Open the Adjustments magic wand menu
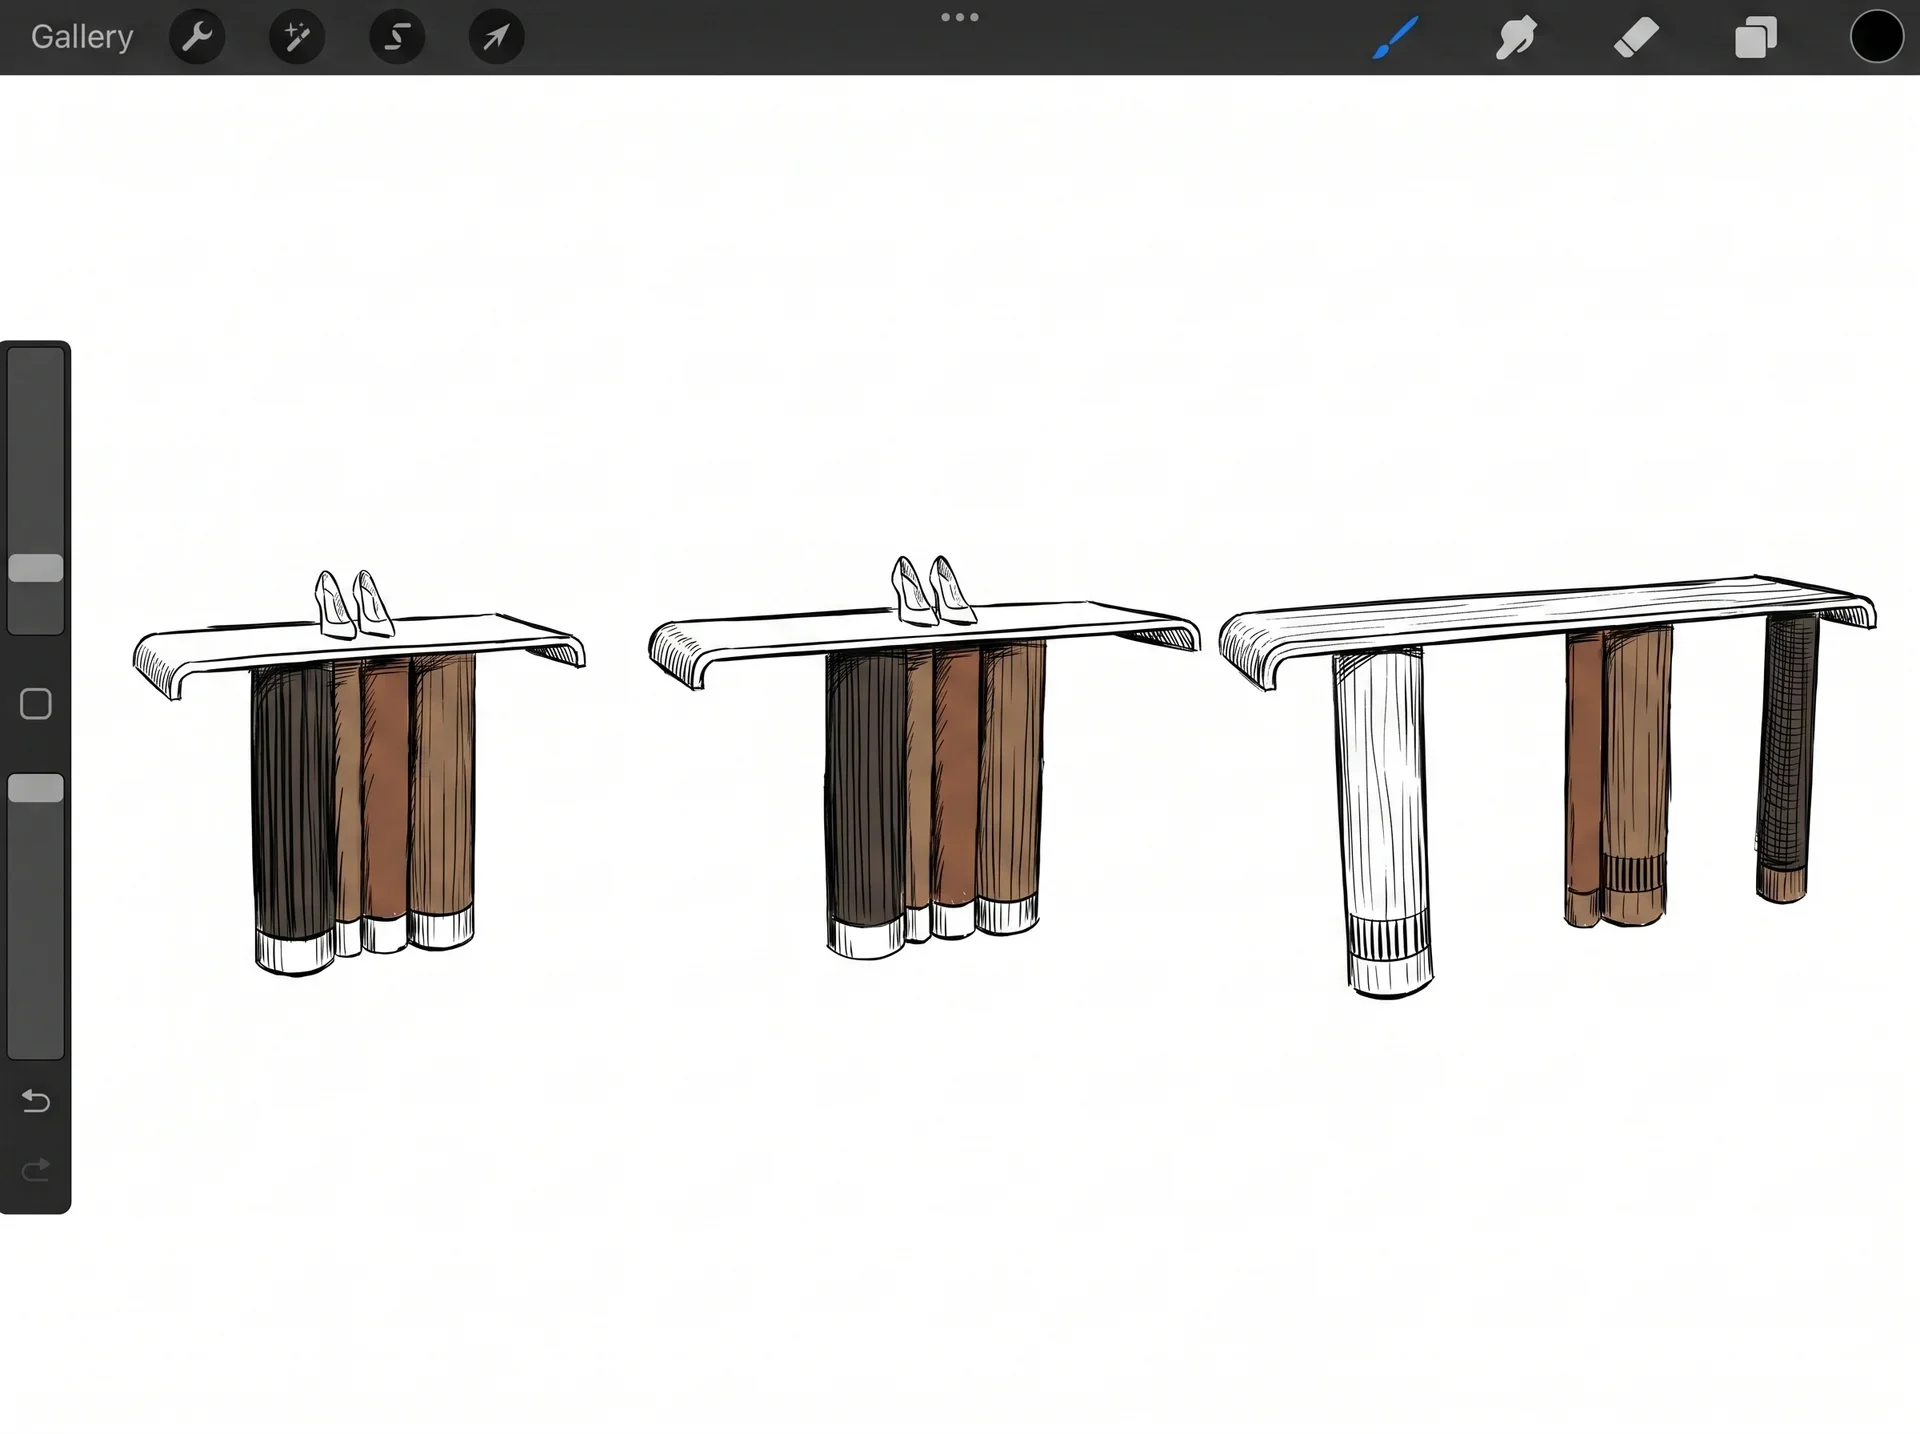1920x1434 pixels. pyautogui.click(x=297, y=37)
